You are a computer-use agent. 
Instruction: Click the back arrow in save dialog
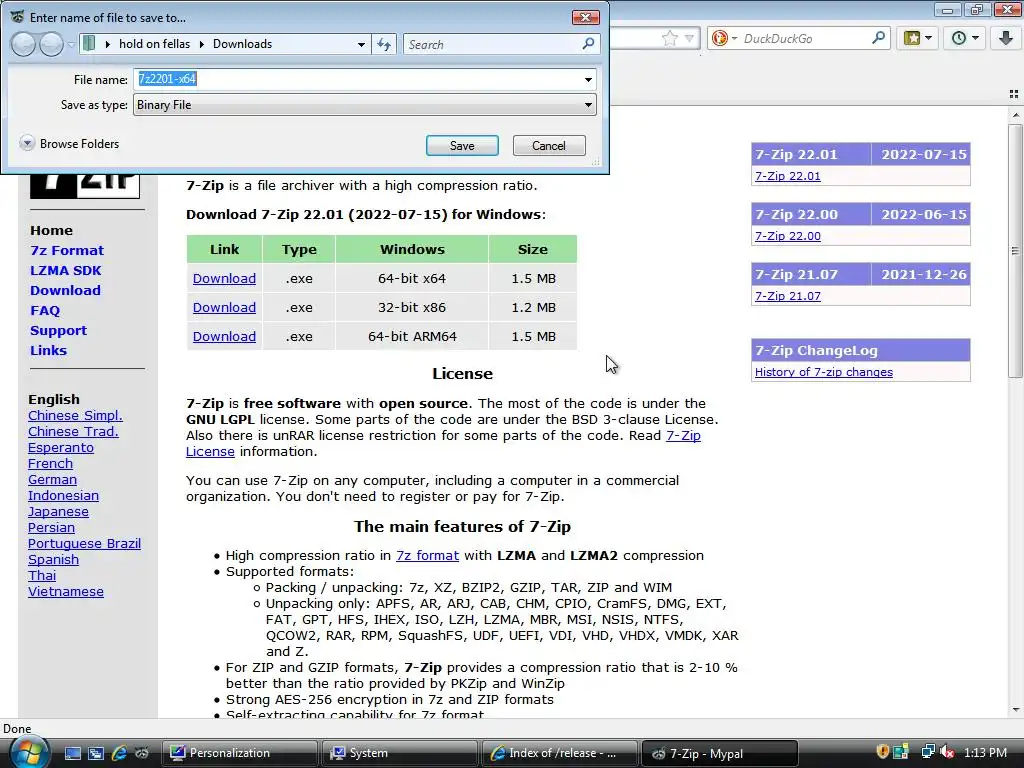(x=23, y=44)
